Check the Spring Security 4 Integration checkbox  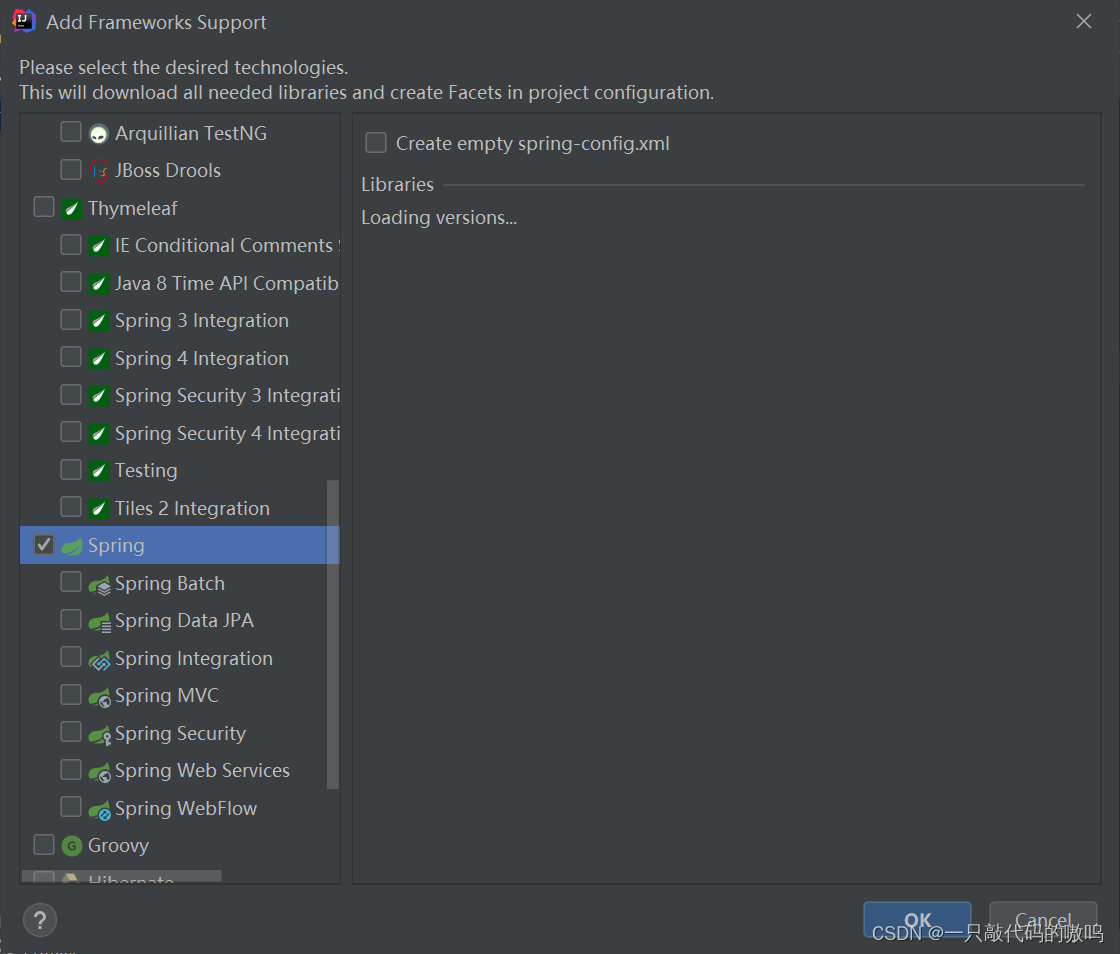[71, 431]
